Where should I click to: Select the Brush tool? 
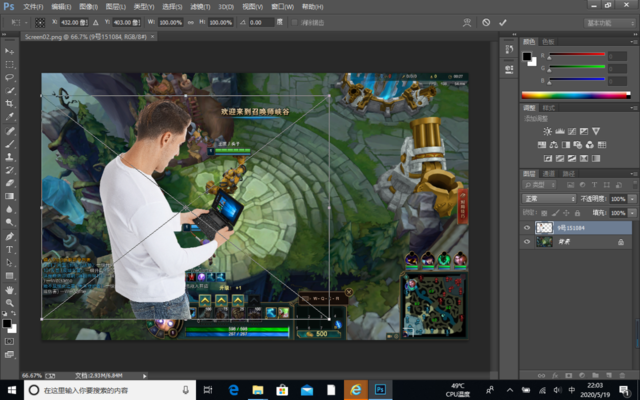coord(9,144)
